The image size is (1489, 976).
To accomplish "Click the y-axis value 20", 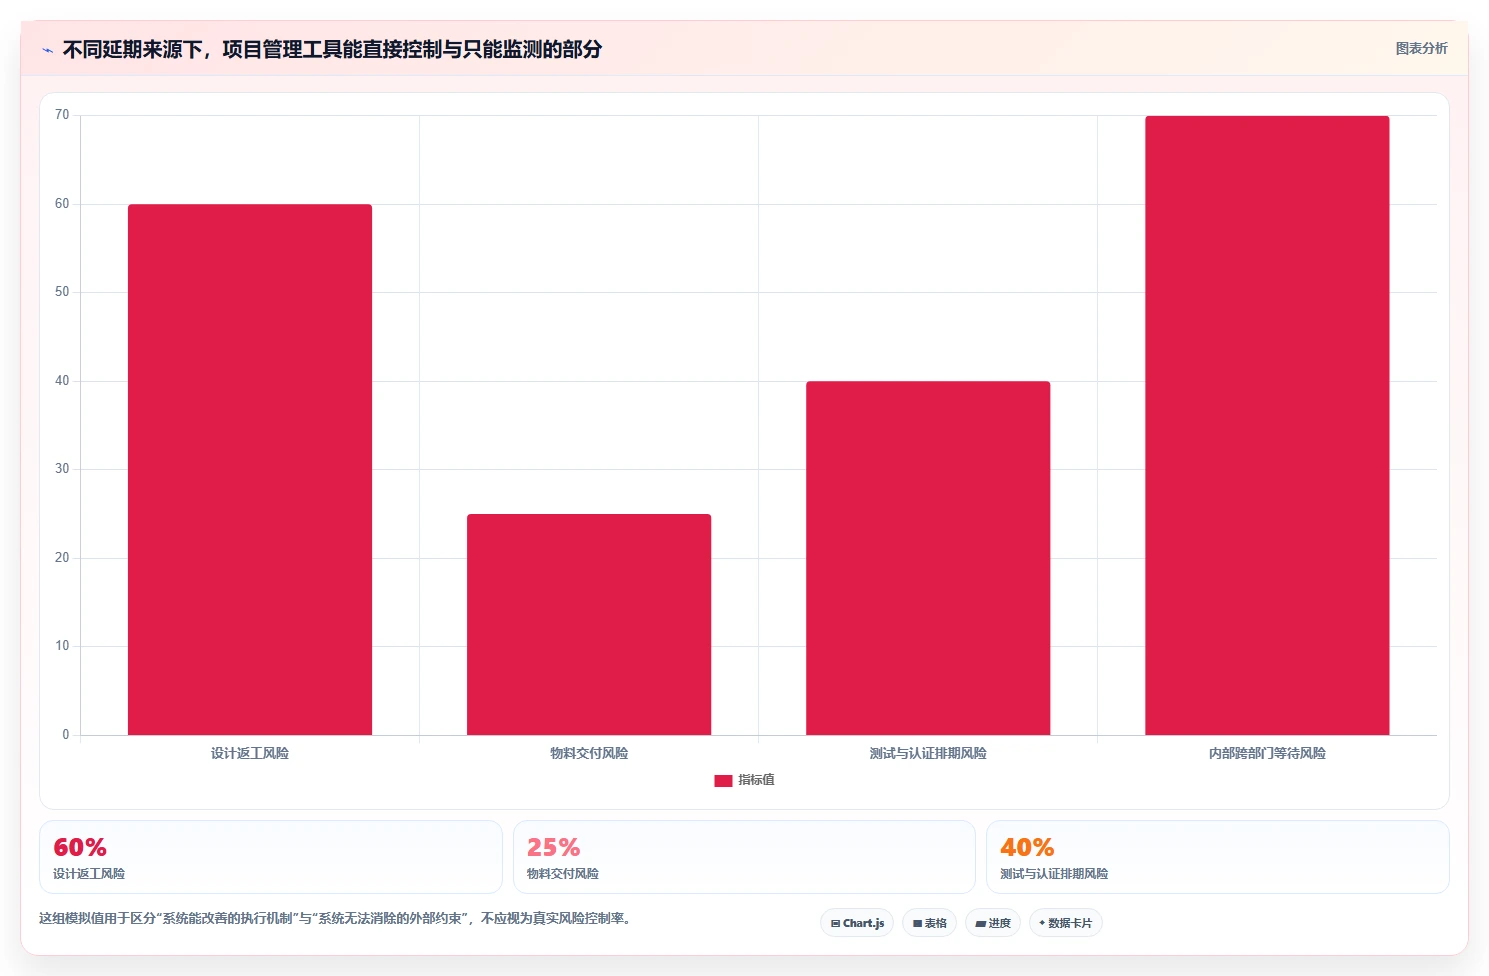I will click(62, 558).
